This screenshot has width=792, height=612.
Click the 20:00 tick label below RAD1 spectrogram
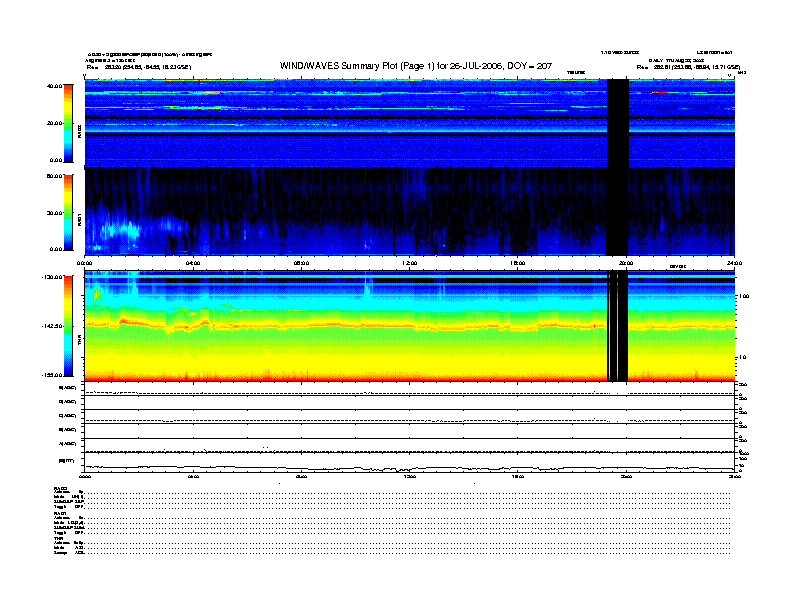point(626,263)
